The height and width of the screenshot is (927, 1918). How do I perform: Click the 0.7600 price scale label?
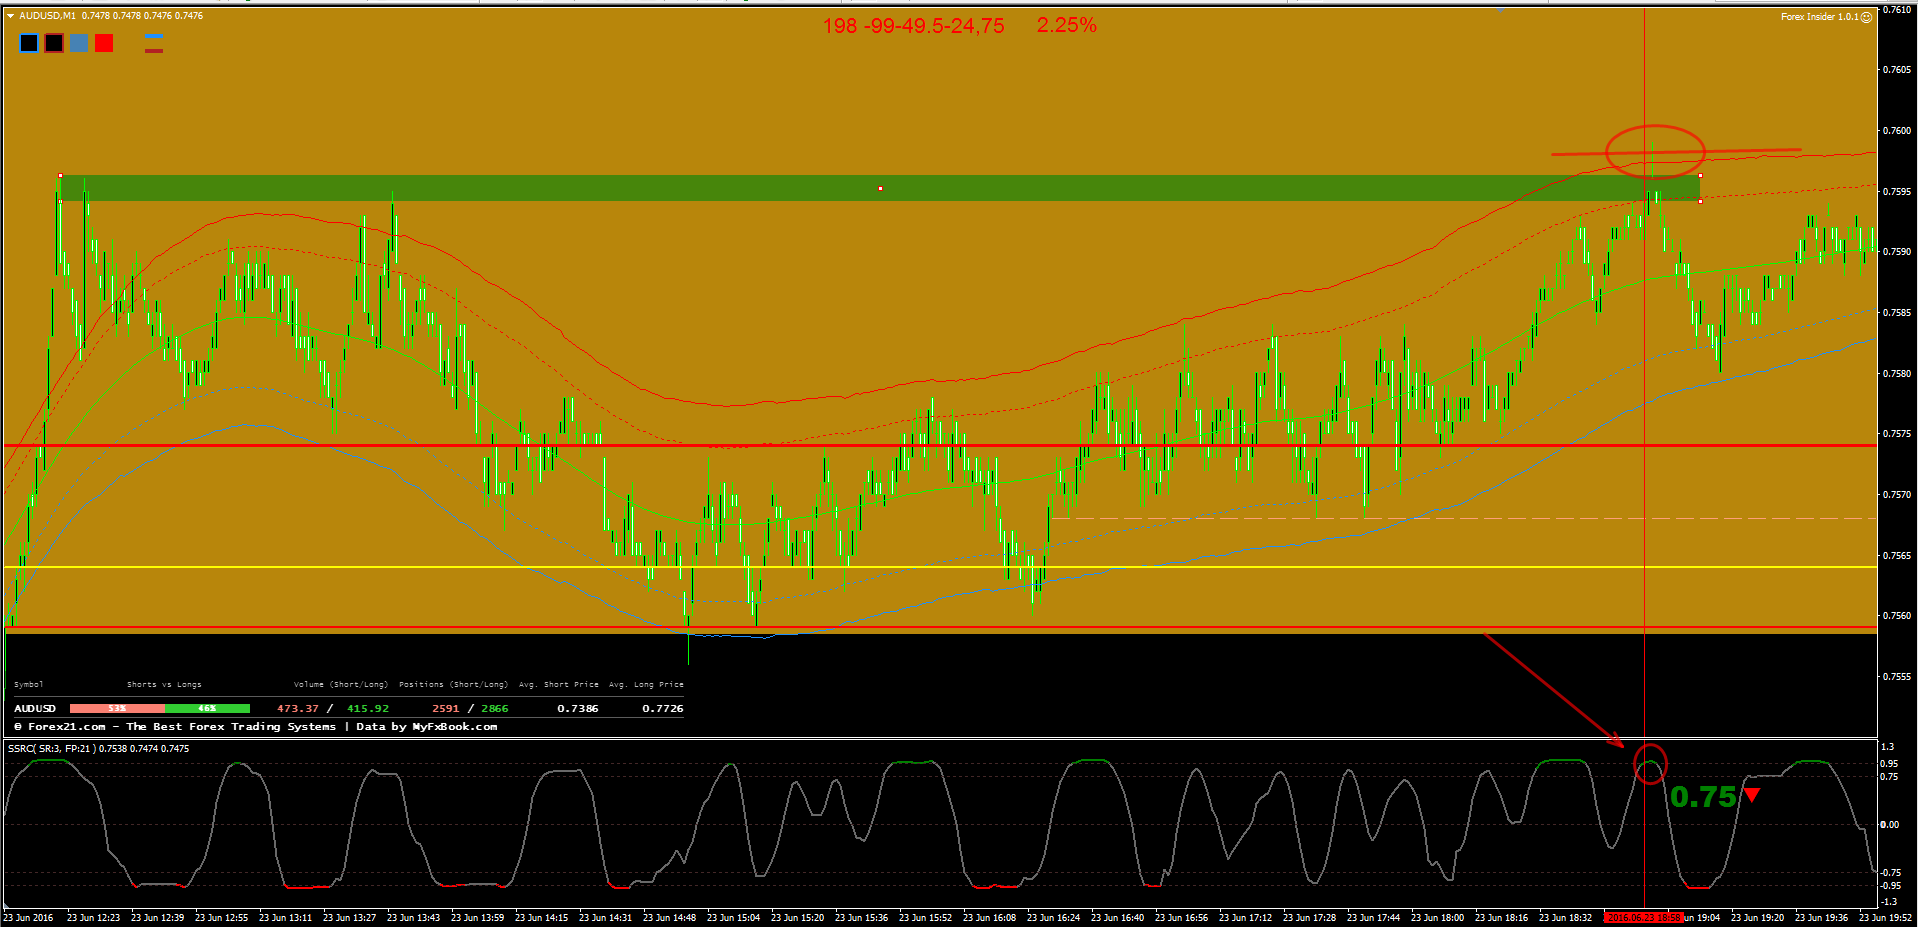point(1897,130)
